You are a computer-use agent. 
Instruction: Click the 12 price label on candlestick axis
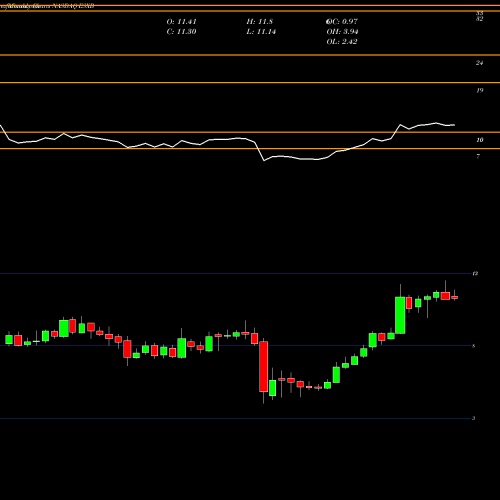coord(475,274)
